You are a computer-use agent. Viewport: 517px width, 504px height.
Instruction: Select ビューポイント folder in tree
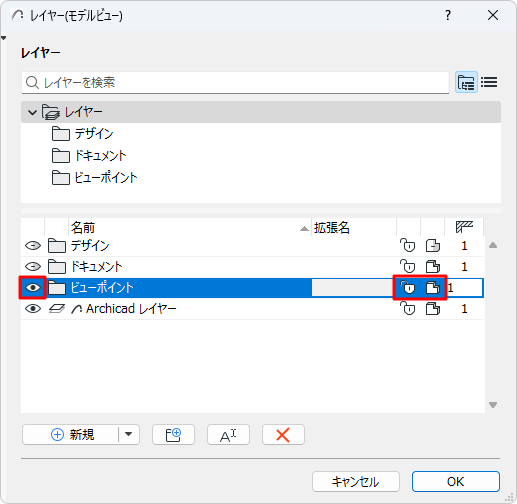[106, 178]
